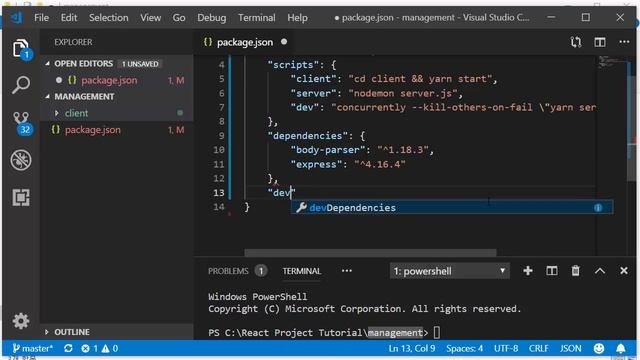The width and height of the screenshot is (640, 360).
Task: Open the Debug view in activity bar
Action: 21,160
